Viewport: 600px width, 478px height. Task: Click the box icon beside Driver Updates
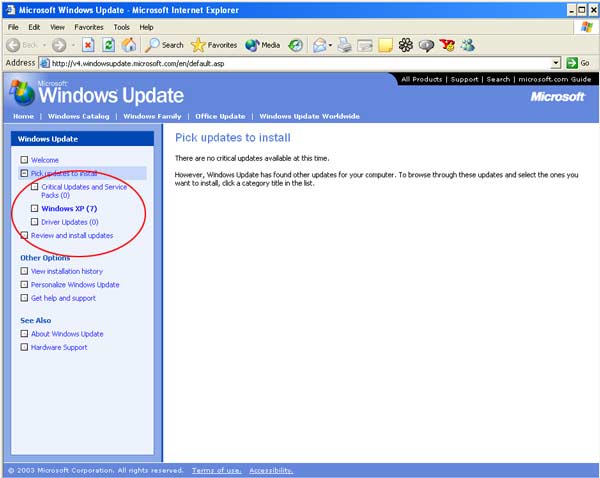(x=34, y=222)
